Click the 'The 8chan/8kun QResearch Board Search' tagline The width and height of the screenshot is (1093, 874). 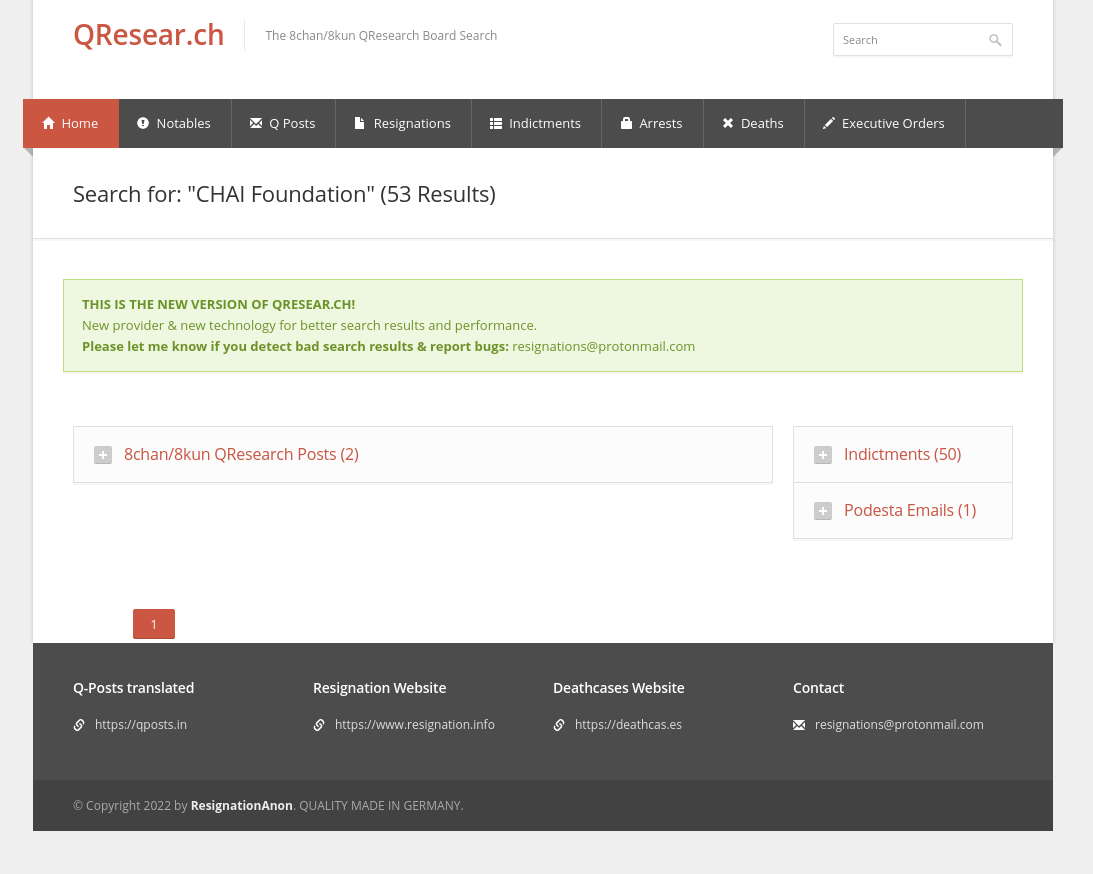click(x=381, y=36)
